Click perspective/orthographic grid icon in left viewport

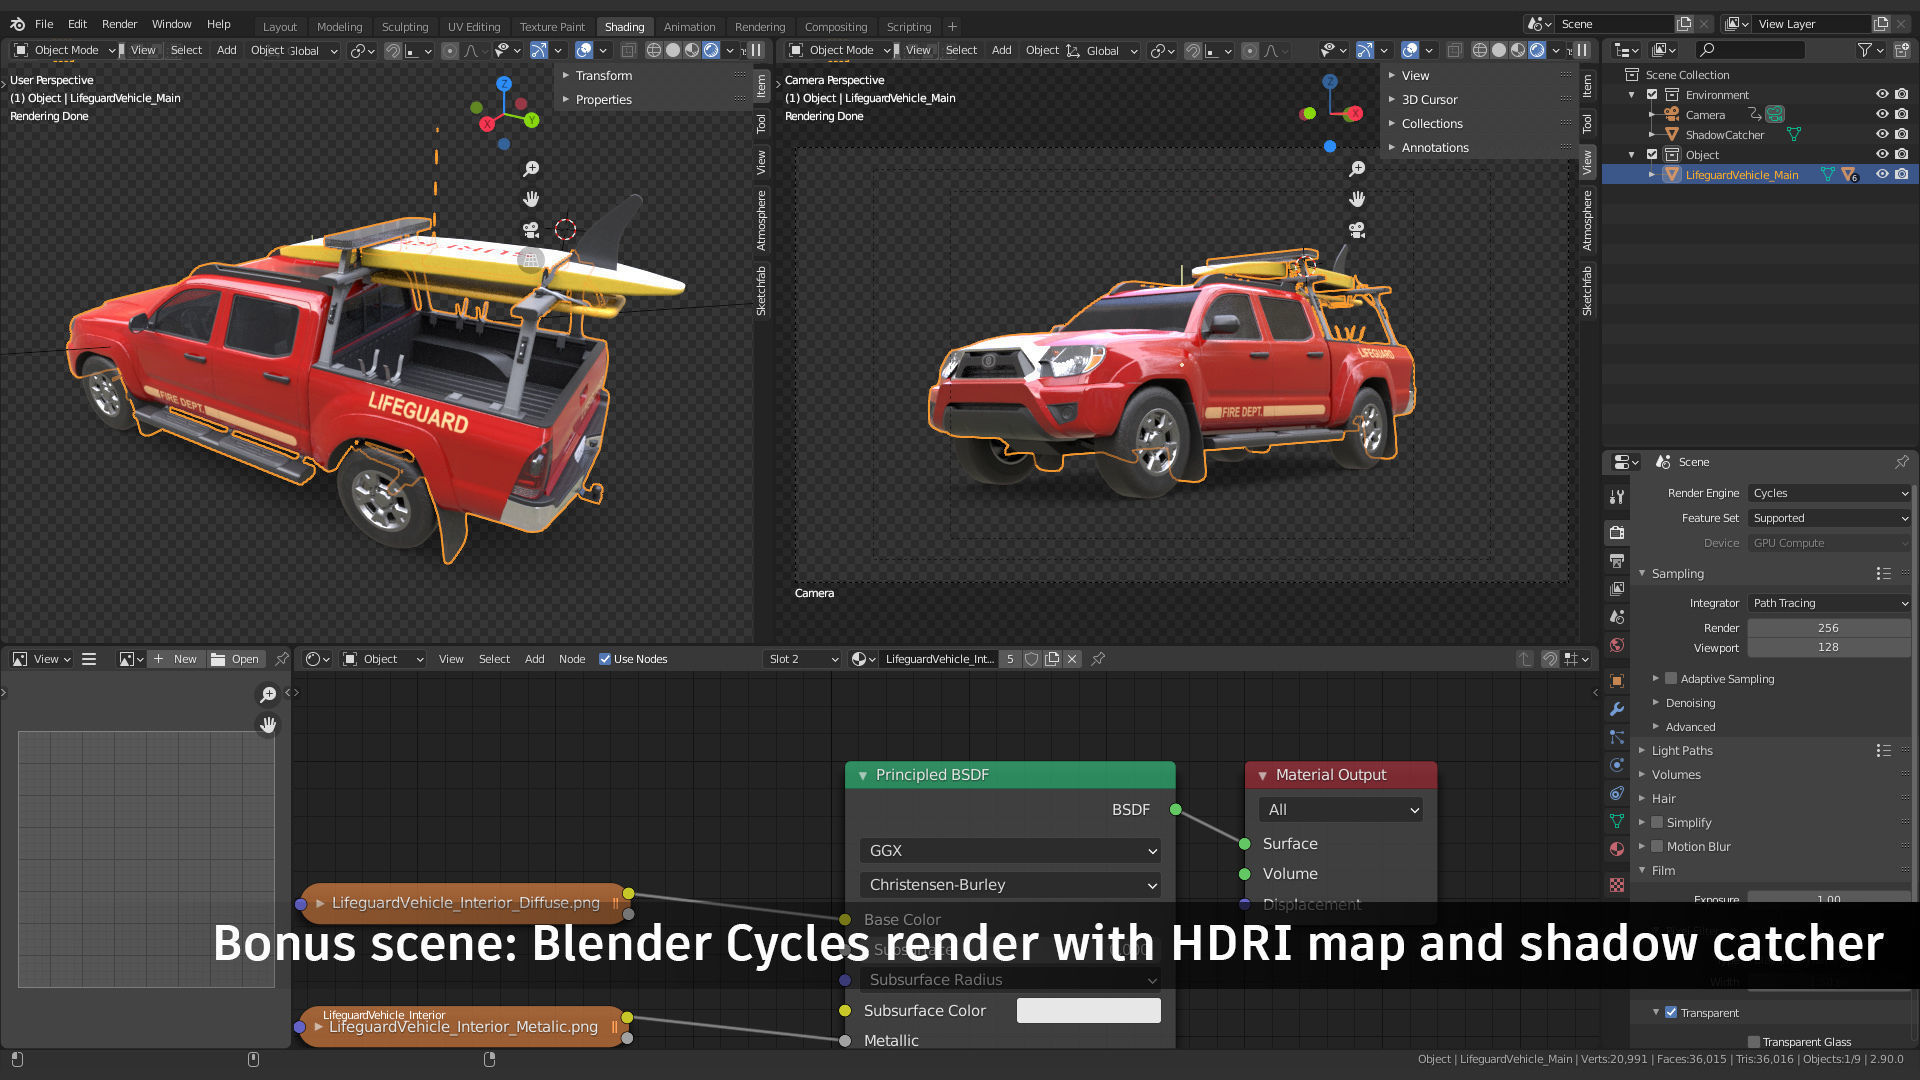coord(531,260)
